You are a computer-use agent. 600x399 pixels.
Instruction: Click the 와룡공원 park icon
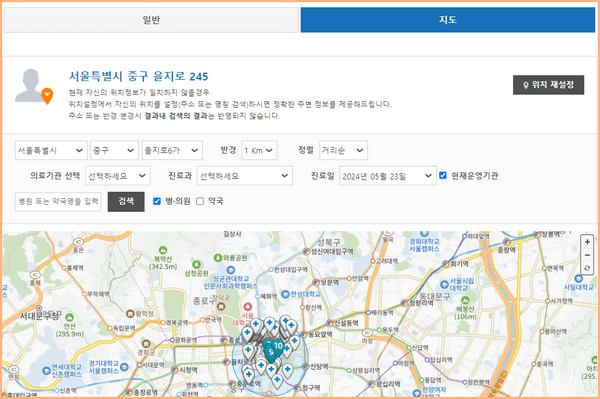coord(218,258)
